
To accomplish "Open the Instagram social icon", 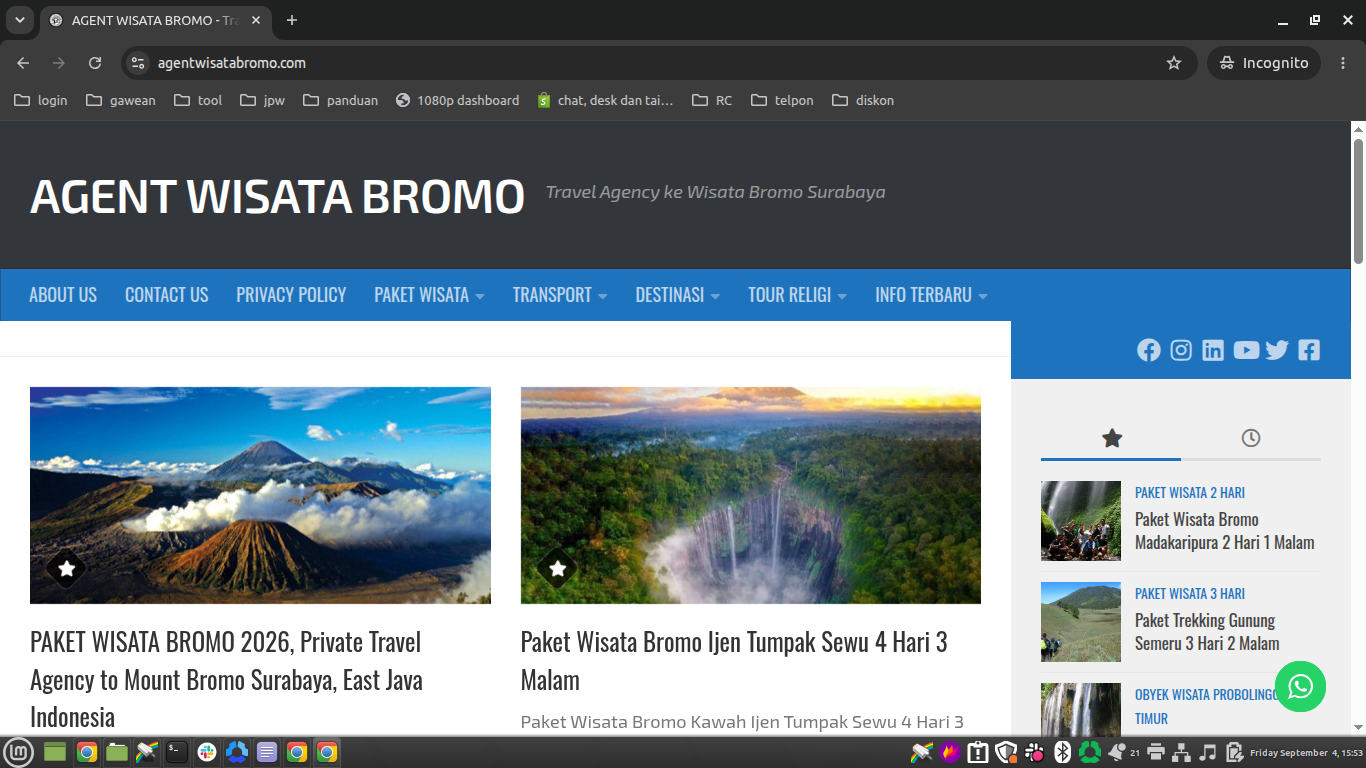I will click(1181, 350).
